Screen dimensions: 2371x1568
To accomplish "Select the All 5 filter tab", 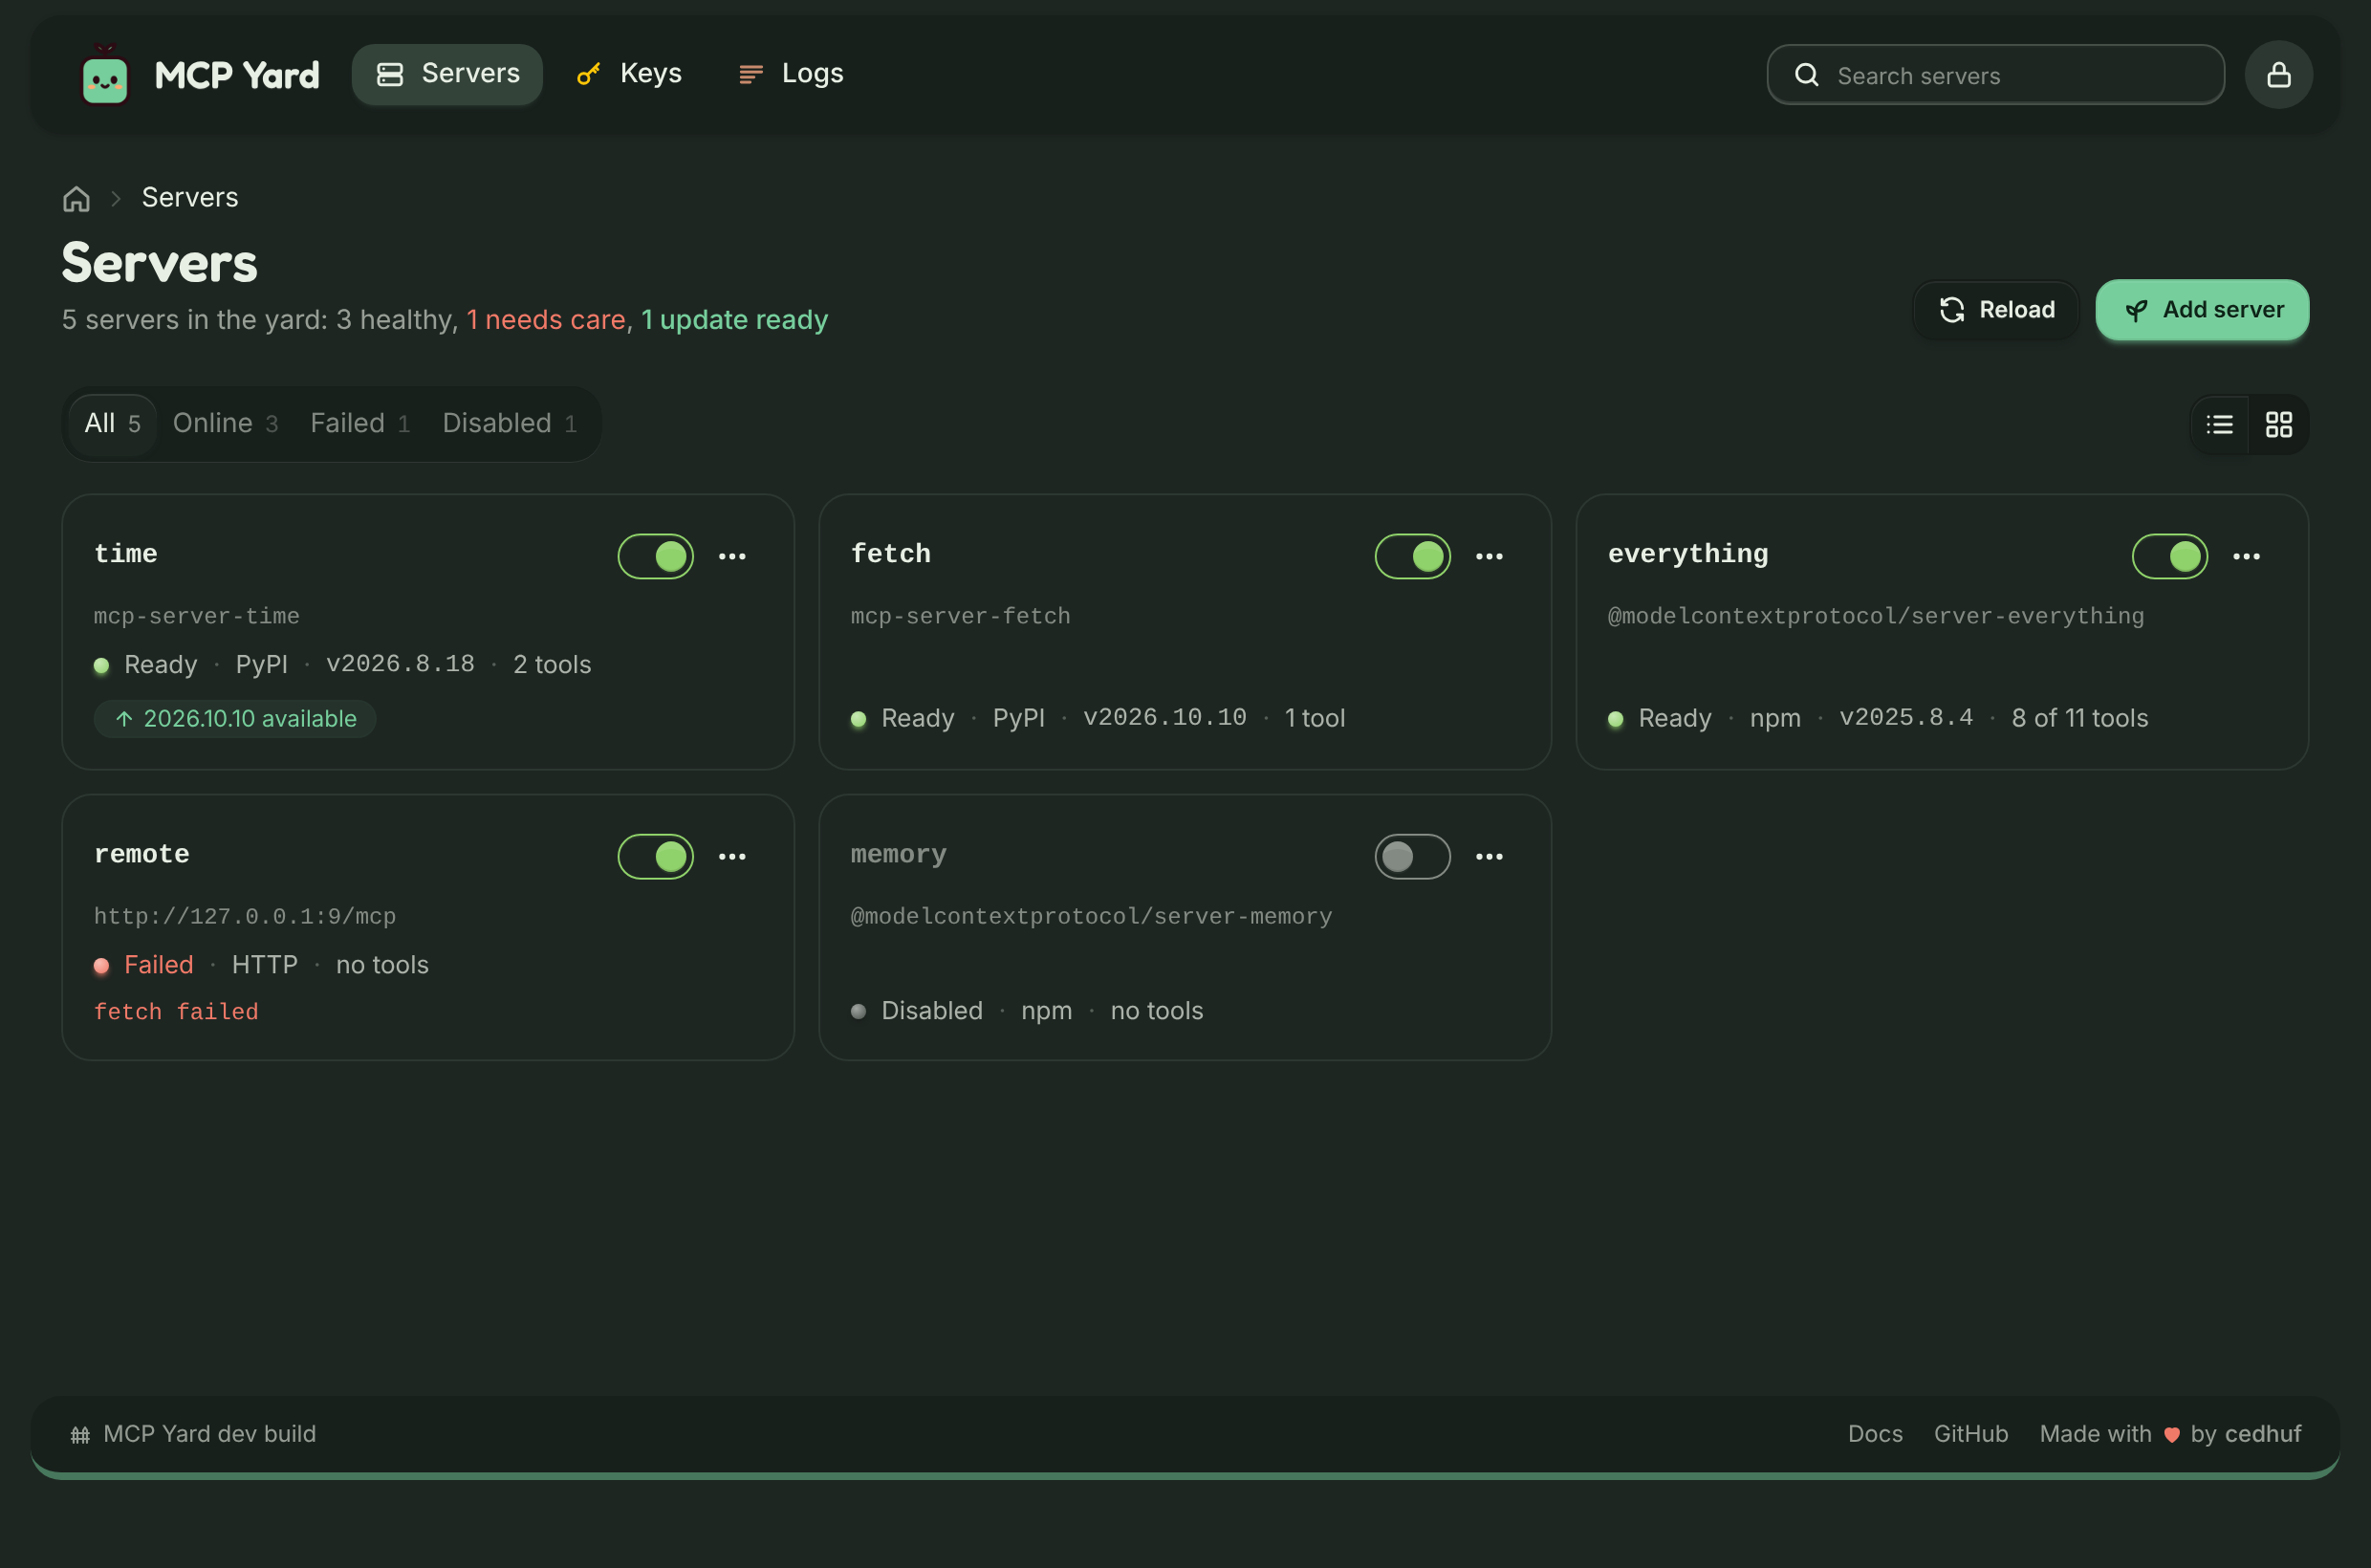I will tap(112, 424).
